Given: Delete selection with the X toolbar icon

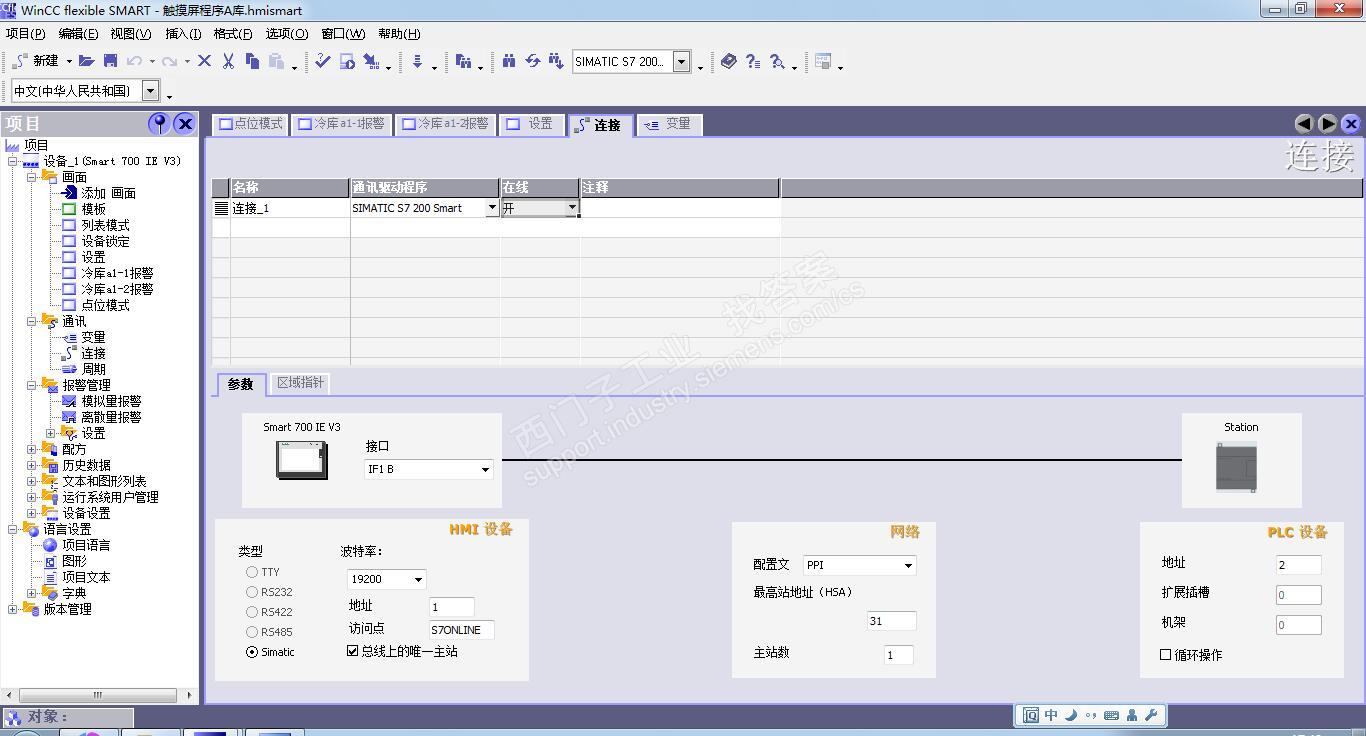Looking at the screenshot, I should (x=204, y=61).
